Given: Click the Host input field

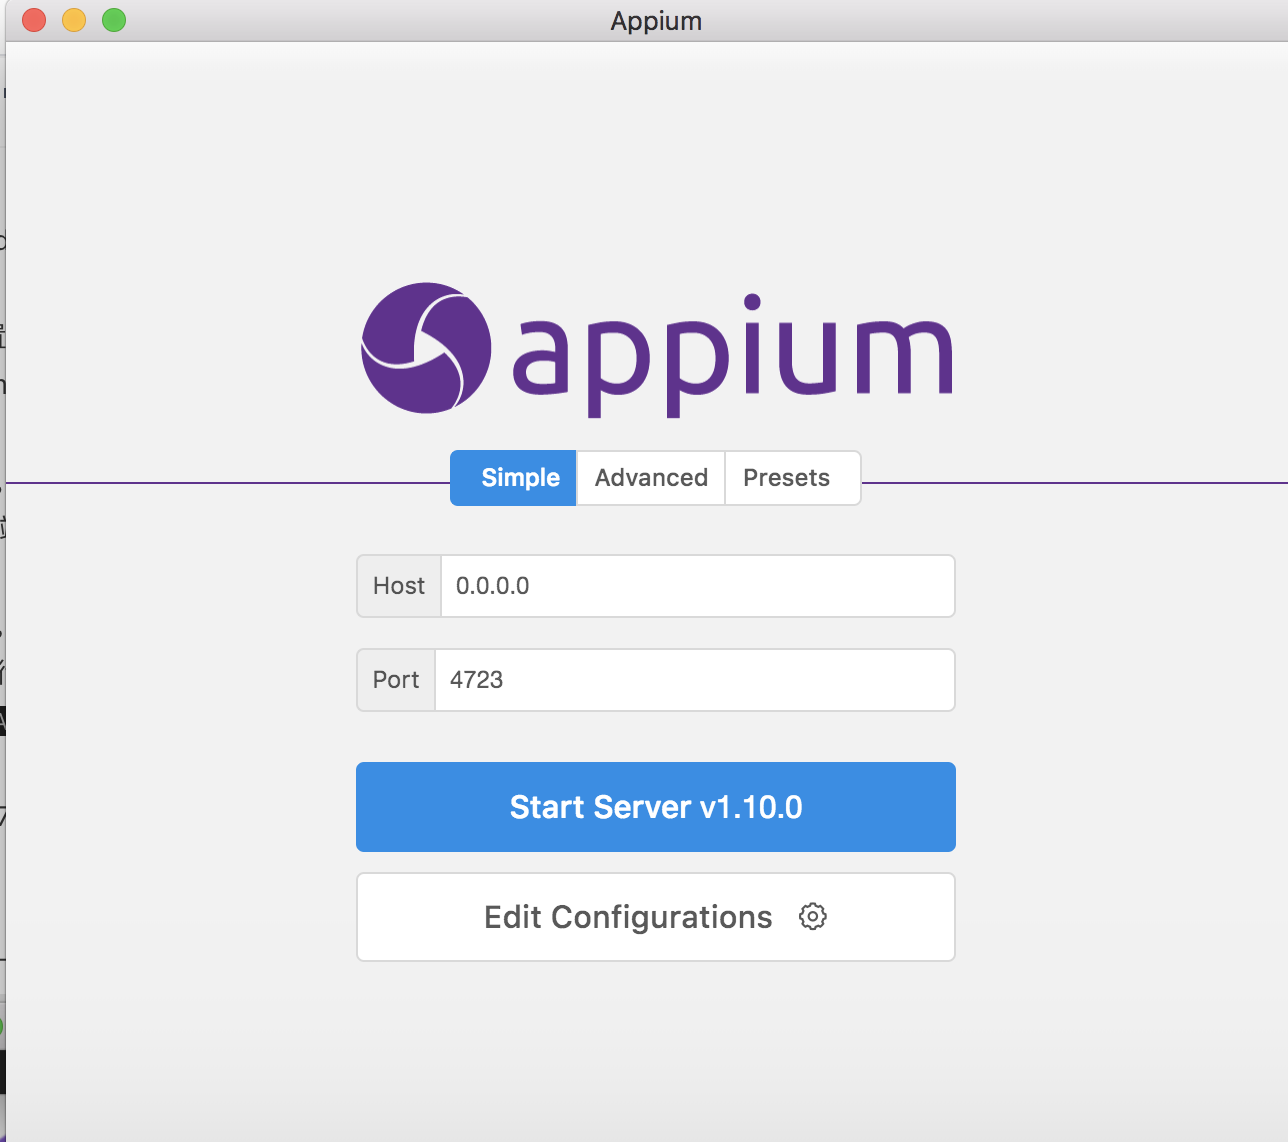Looking at the screenshot, I should pyautogui.click(x=698, y=586).
